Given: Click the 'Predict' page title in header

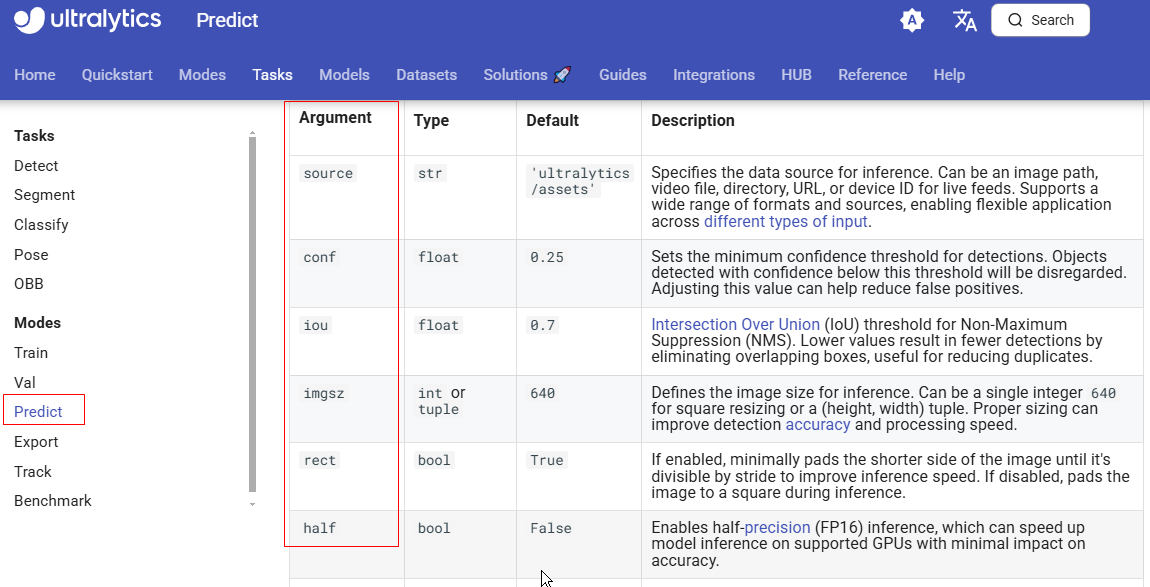Looking at the screenshot, I should [x=227, y=21].
